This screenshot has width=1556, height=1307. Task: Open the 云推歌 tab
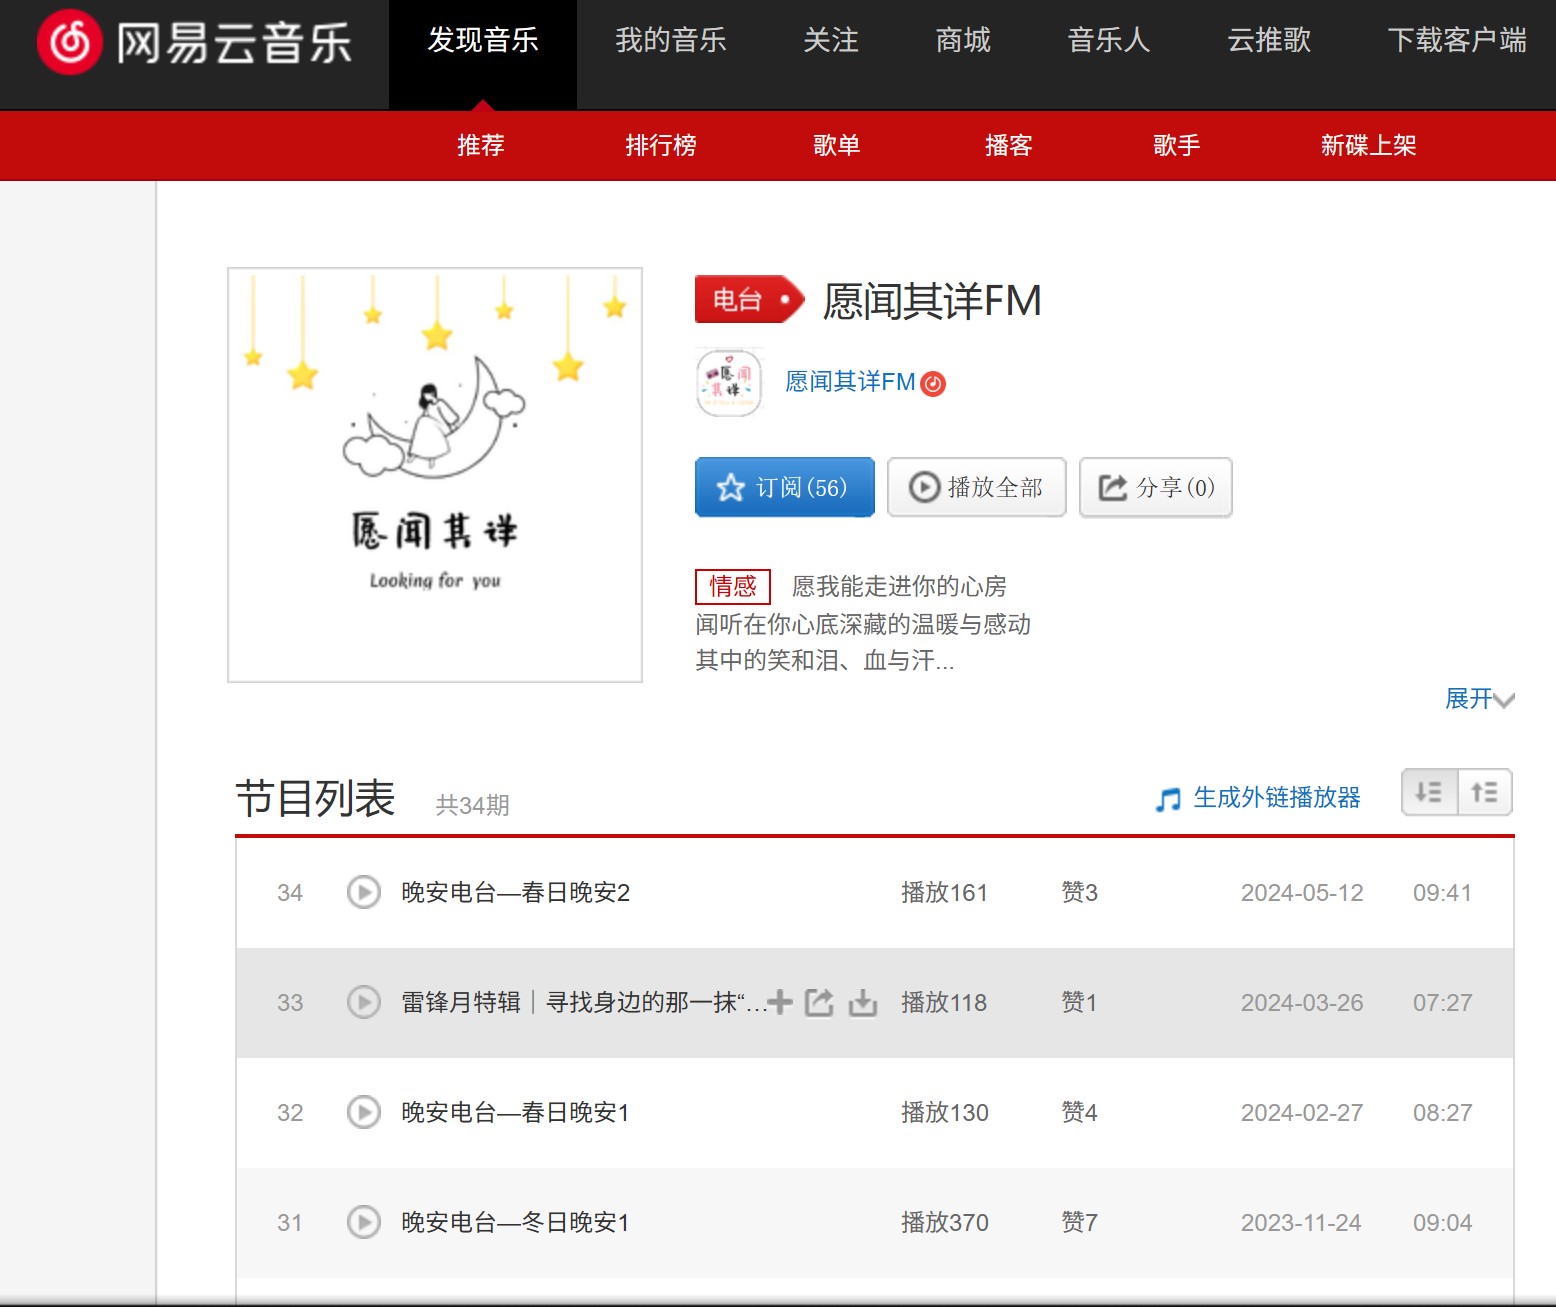[x=1269, y=40]
